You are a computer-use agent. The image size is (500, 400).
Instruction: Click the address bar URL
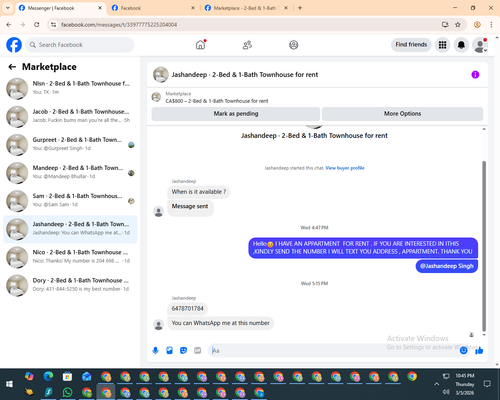point(119,25)
